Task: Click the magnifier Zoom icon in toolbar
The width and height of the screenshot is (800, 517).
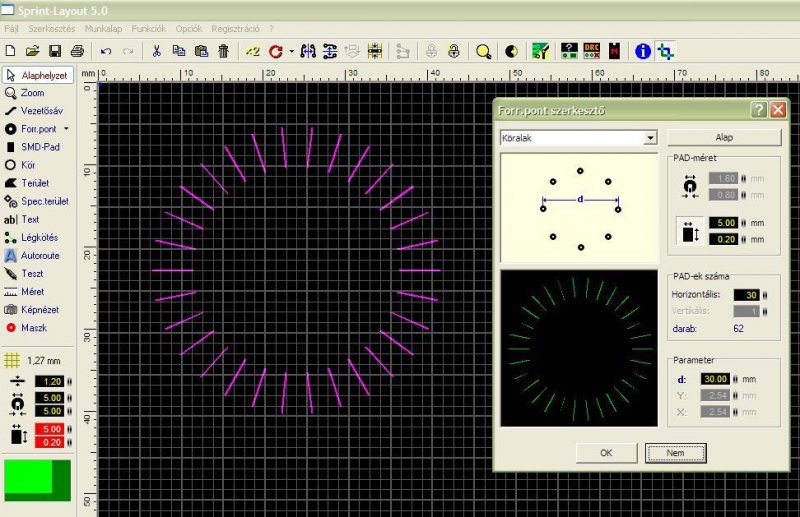Action: [483, 51]
